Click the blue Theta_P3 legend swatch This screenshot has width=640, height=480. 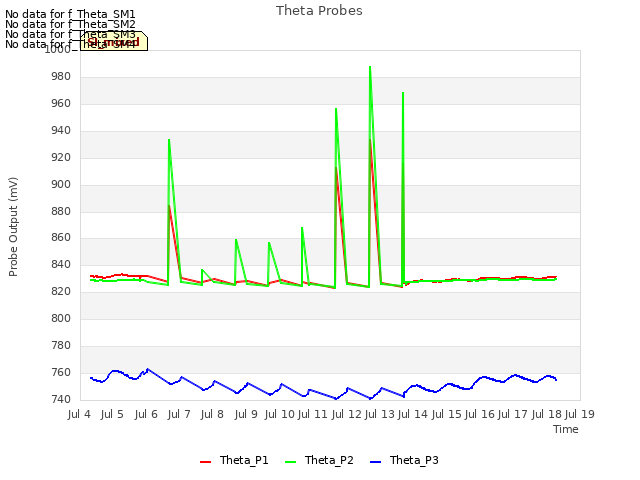click(x=375, y=462)
